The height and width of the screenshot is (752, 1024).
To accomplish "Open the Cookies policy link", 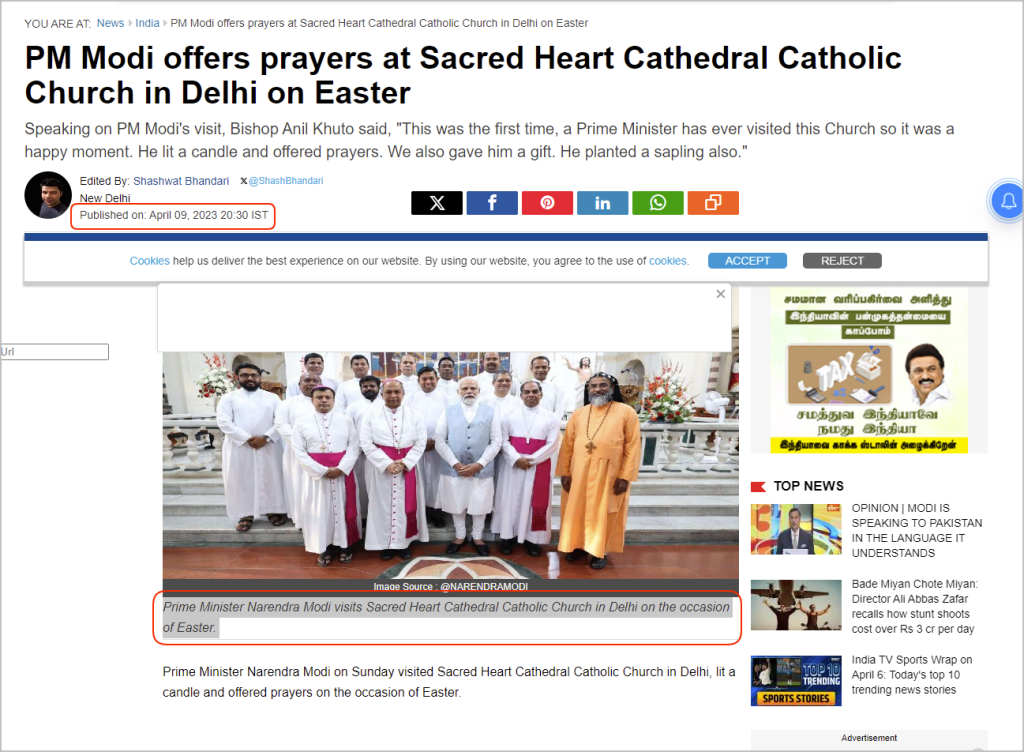I will click(150, 261).
